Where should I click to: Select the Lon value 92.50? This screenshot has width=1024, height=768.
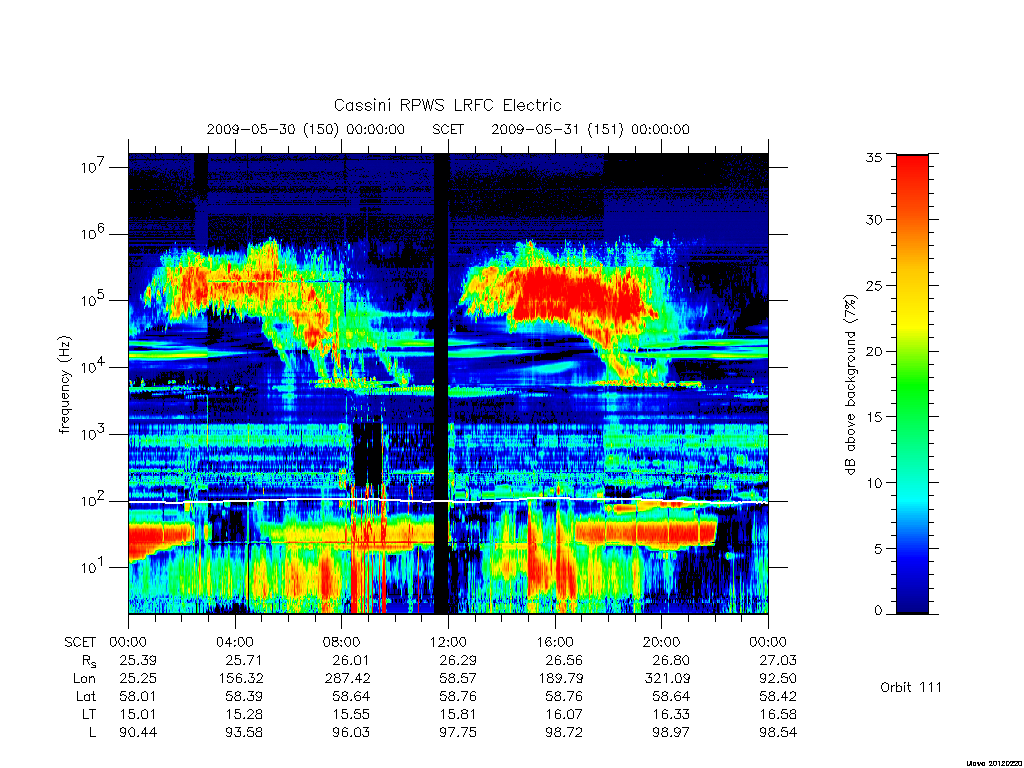[777, 679]
